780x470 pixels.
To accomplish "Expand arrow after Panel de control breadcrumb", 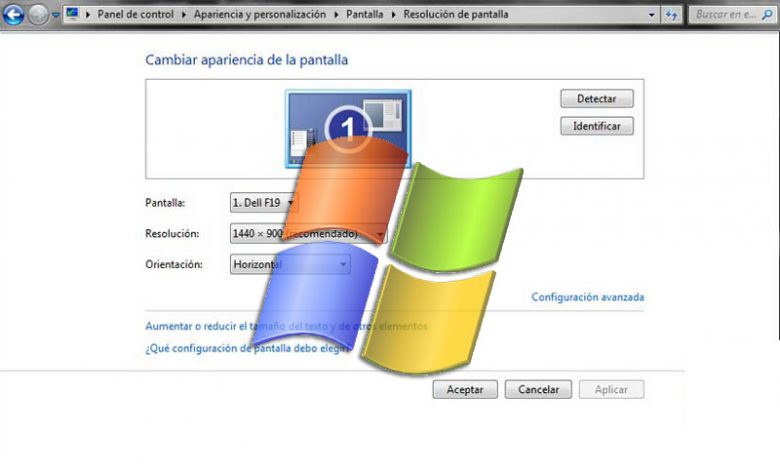I will click(x=184, y=14).
